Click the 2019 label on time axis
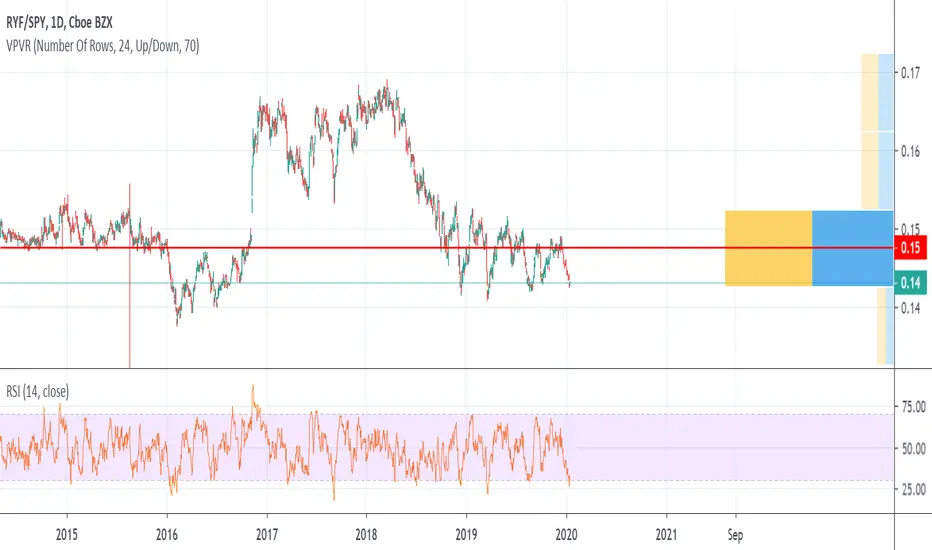Viewport: 932px width, 550px height. [466, 535]
